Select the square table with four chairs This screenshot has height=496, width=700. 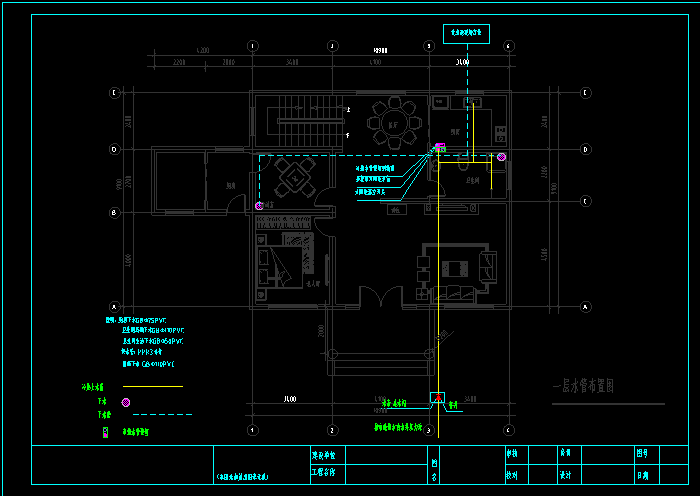tap(295, 181)
